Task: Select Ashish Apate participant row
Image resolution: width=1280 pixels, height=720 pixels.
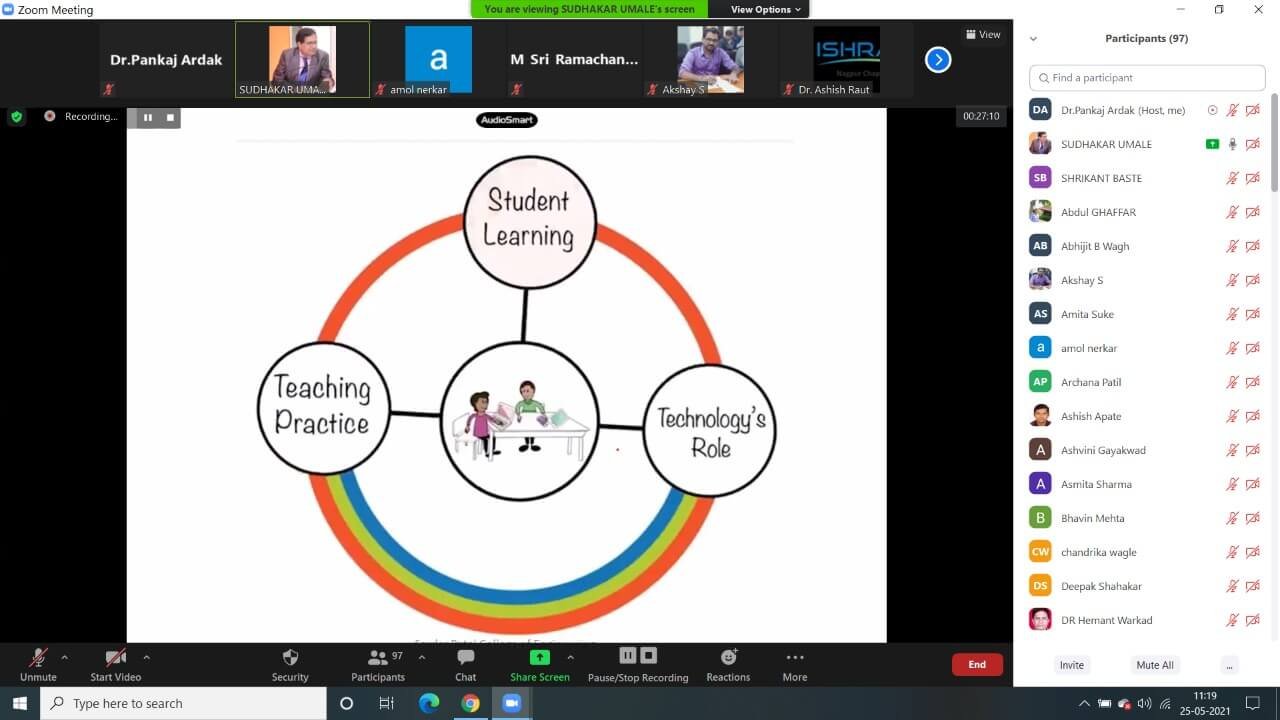Action: 1147,416
